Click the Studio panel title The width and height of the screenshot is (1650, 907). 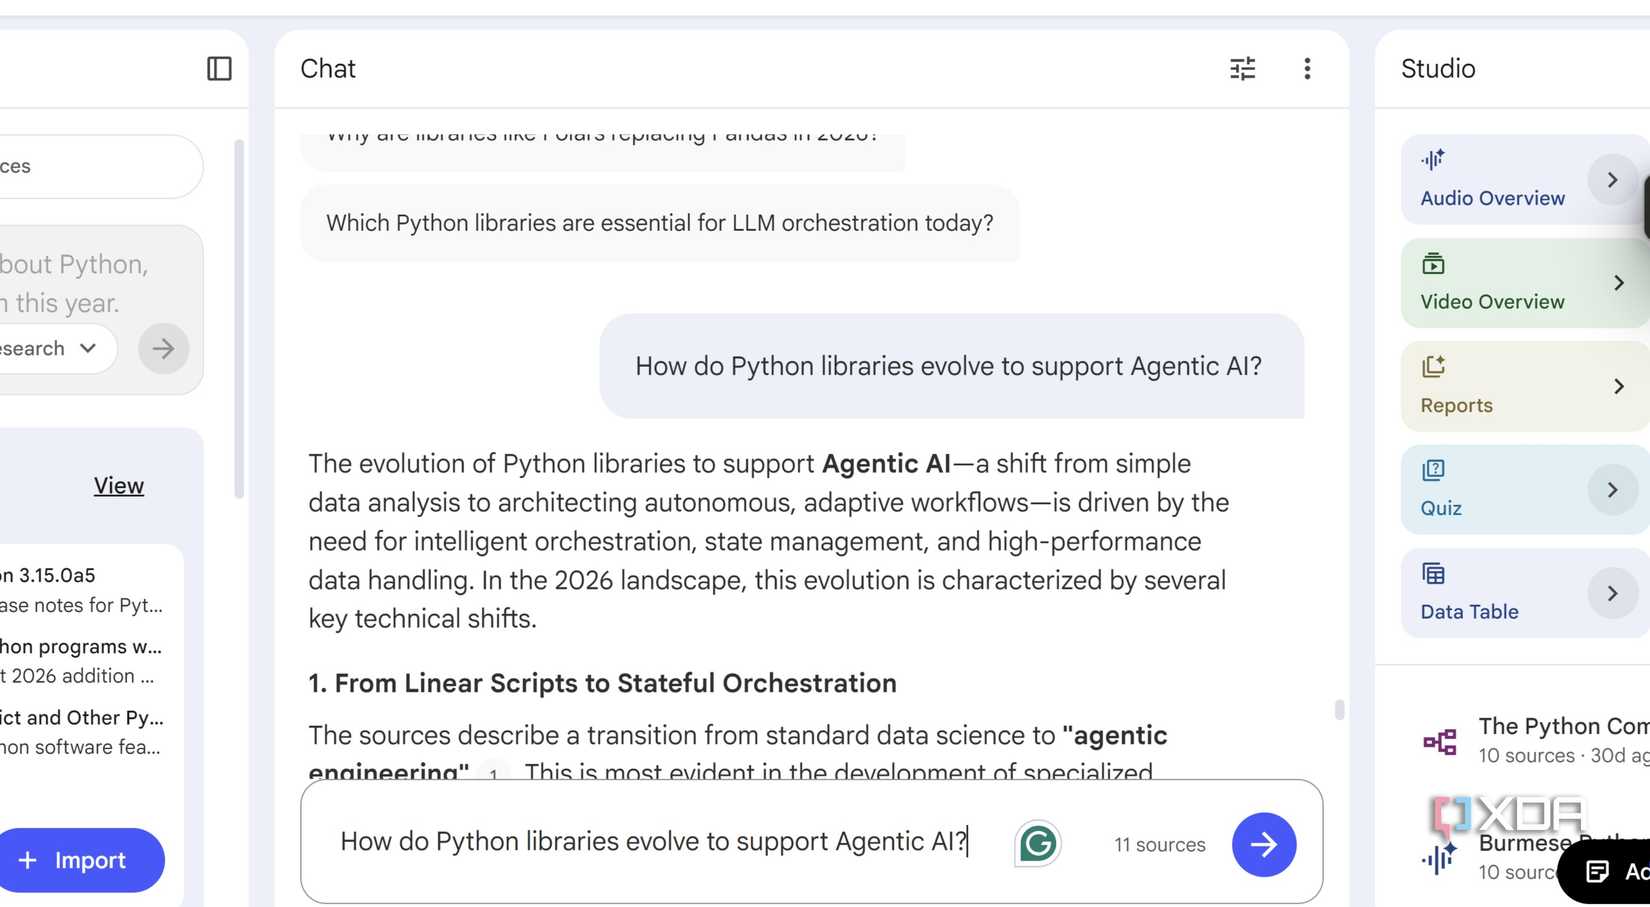tap(1438, 68)
